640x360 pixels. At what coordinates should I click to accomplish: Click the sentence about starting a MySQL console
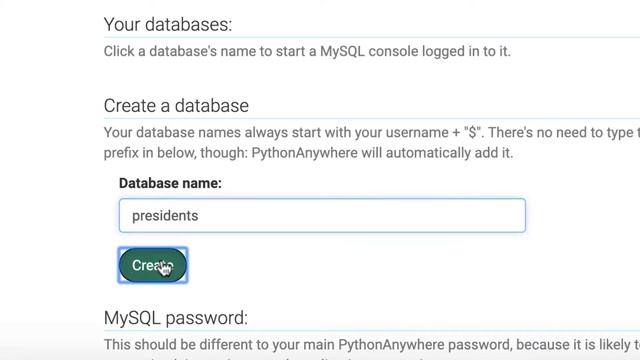click(x=307, y=51)
